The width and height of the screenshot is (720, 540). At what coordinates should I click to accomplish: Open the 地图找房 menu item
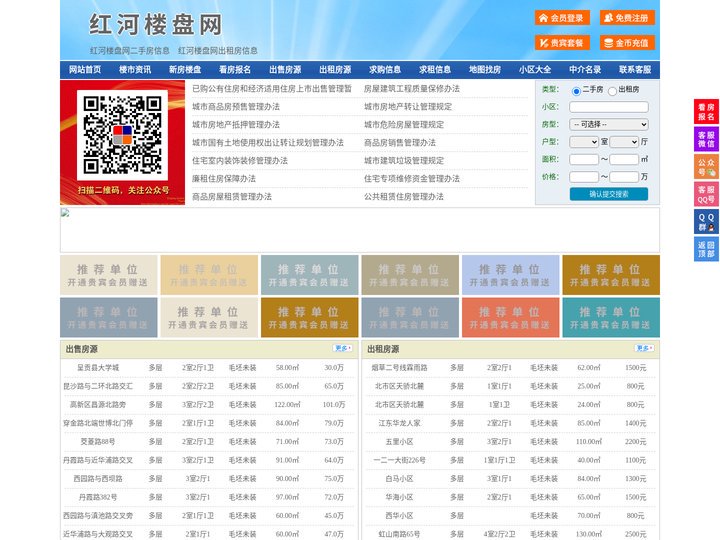485,70
